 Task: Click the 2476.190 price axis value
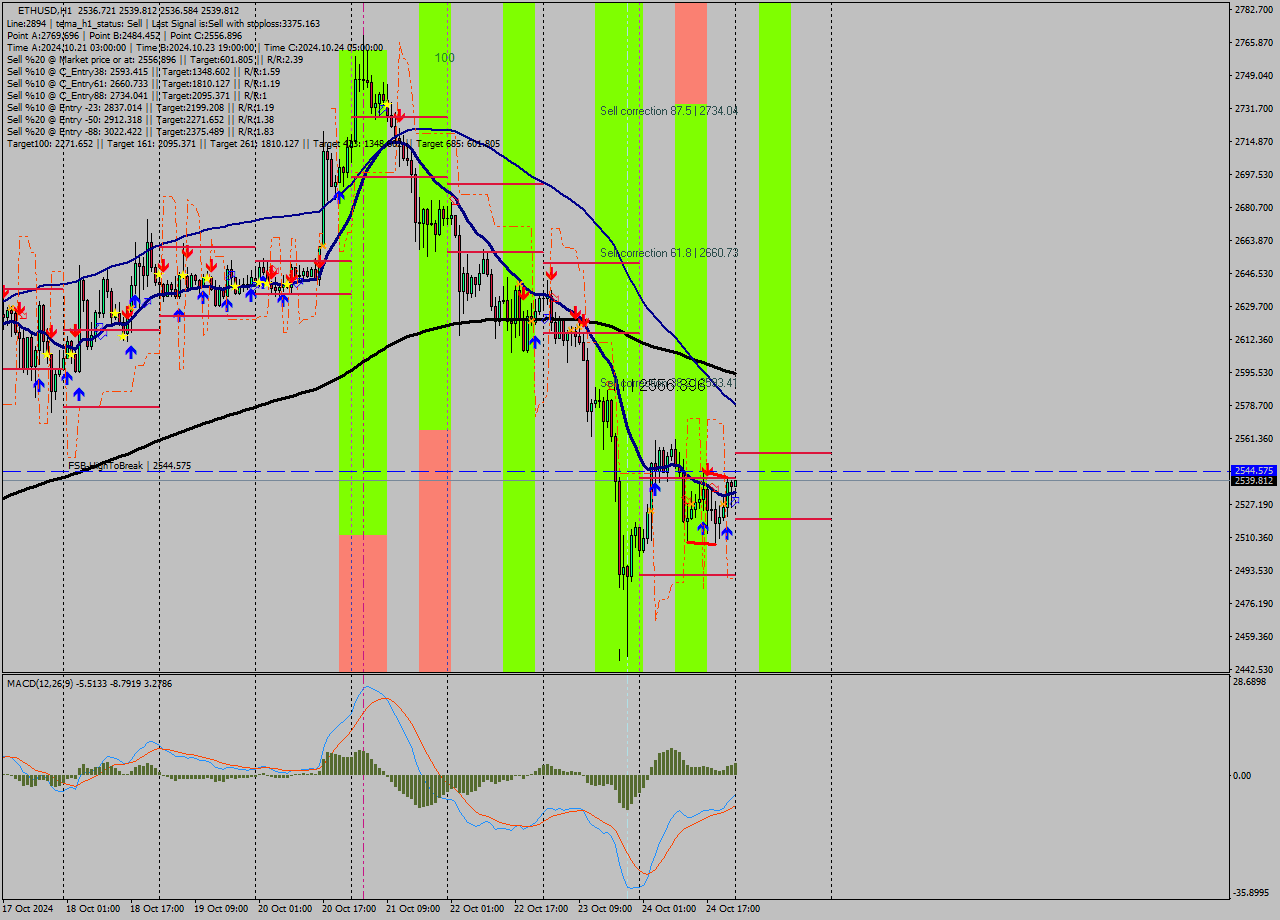click(x=1254, y=603)
